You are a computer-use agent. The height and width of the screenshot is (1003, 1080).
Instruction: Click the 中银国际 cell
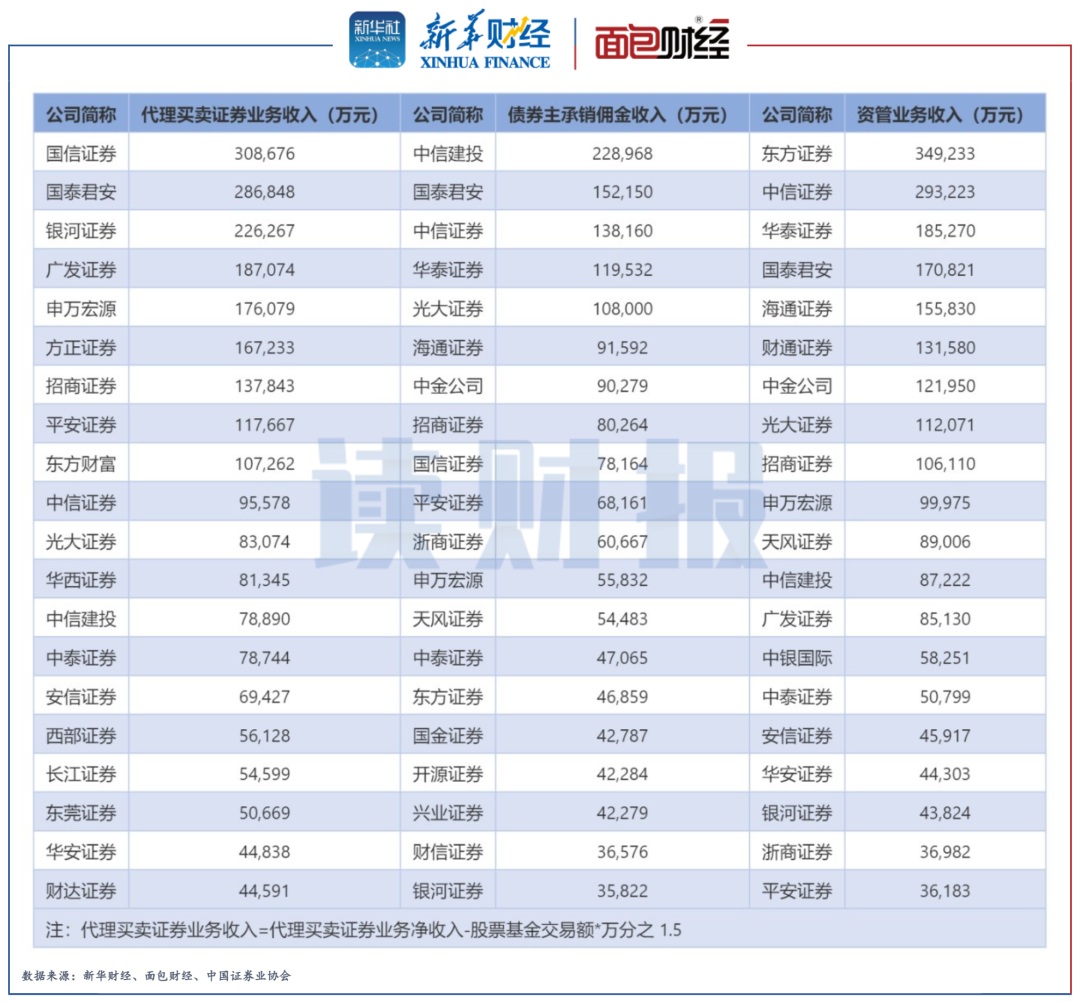click(797, 658)
